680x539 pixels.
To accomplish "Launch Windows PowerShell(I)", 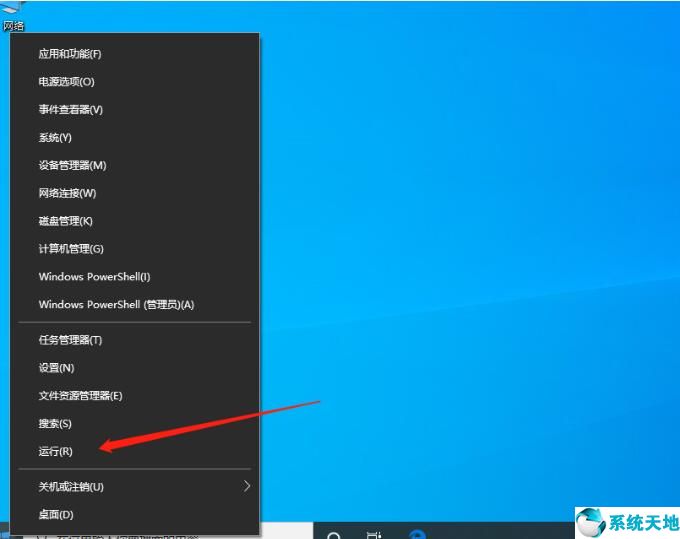I will [x=134, y=277].
